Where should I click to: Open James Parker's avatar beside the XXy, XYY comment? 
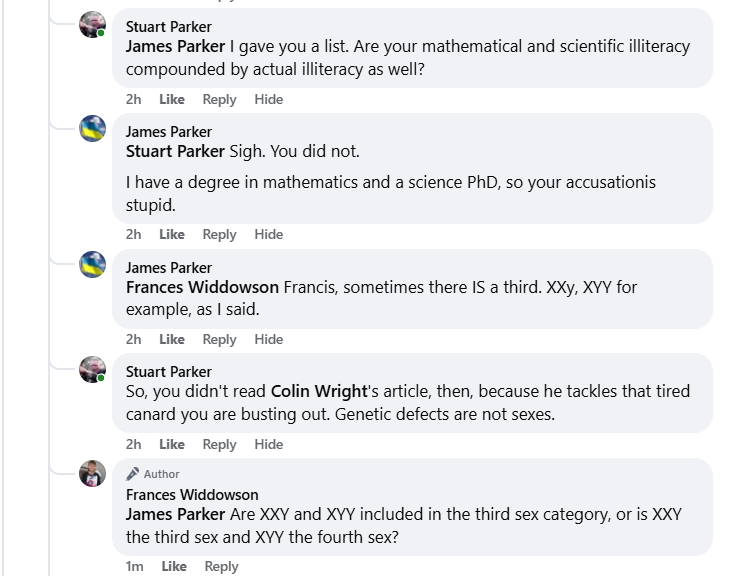point(93,266)
